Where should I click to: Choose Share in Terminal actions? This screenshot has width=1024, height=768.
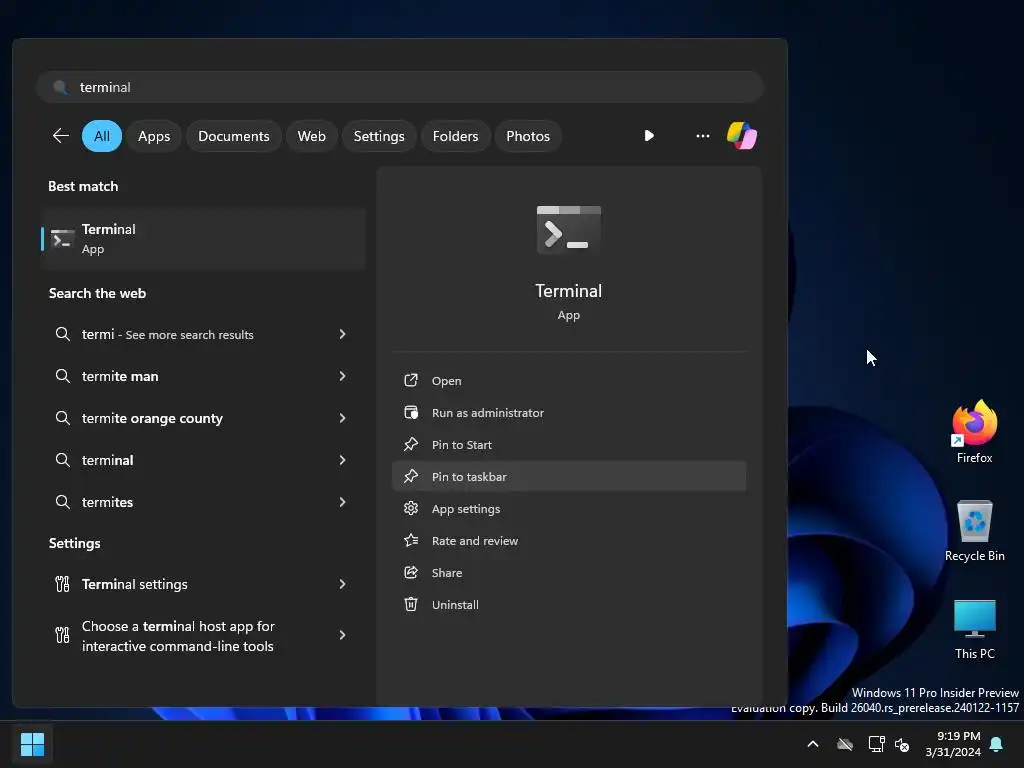[569, 573]
